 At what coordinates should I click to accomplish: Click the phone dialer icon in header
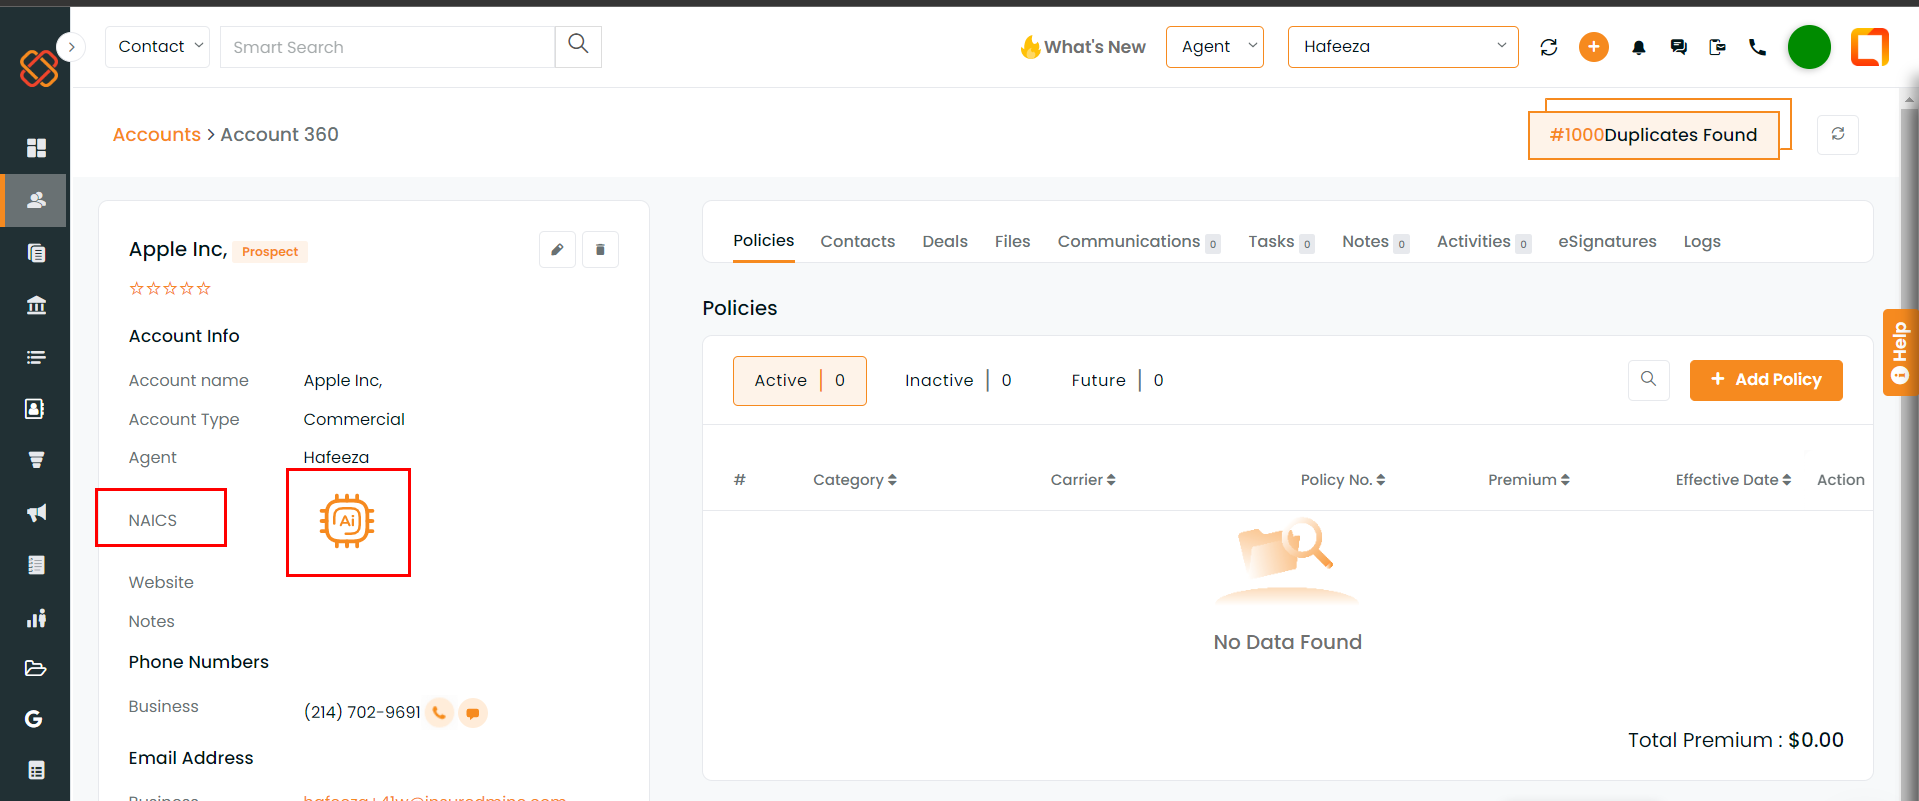(1757, 47)
